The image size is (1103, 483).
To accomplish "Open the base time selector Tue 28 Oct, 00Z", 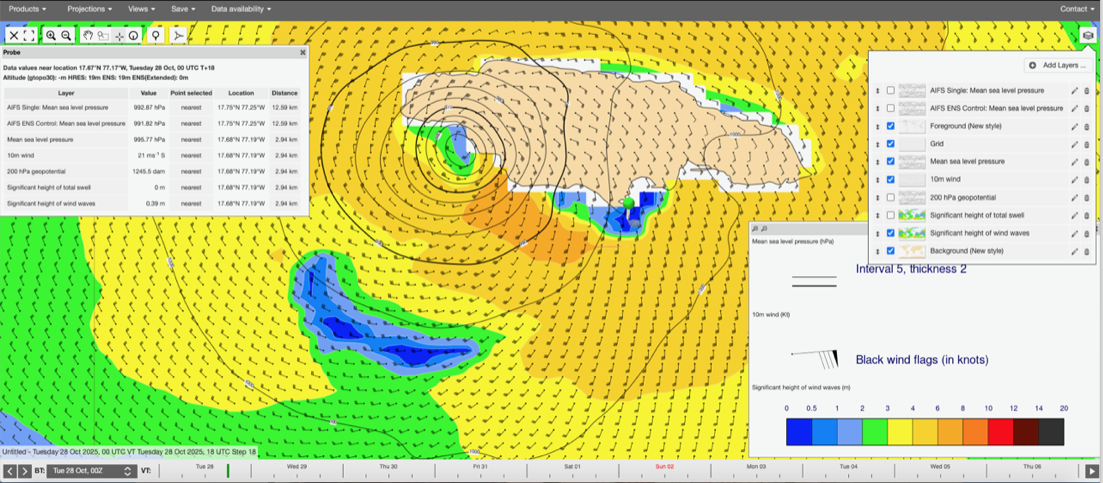I will (92, 471).
